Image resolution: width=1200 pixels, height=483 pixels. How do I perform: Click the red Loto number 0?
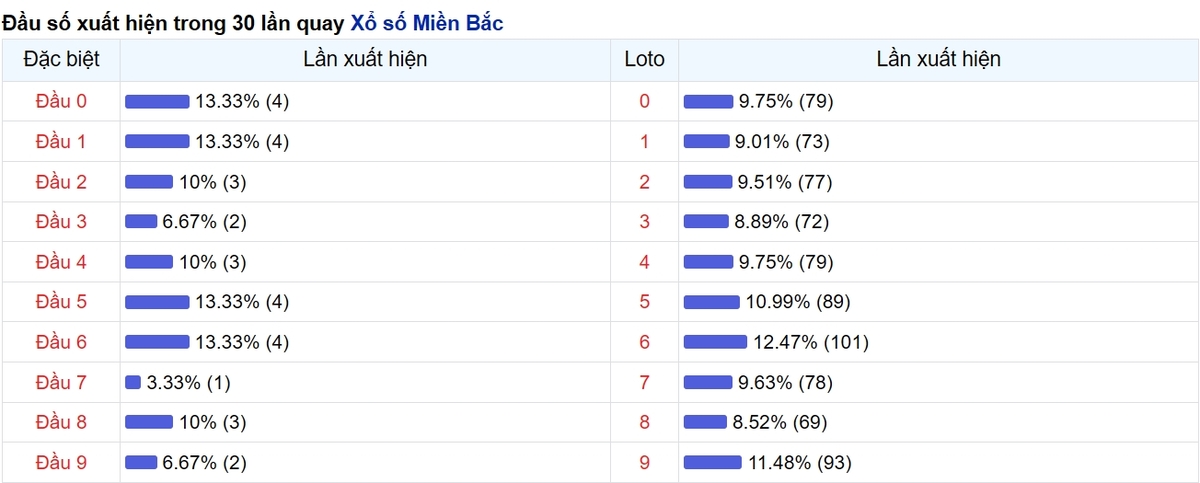(644, 101)
